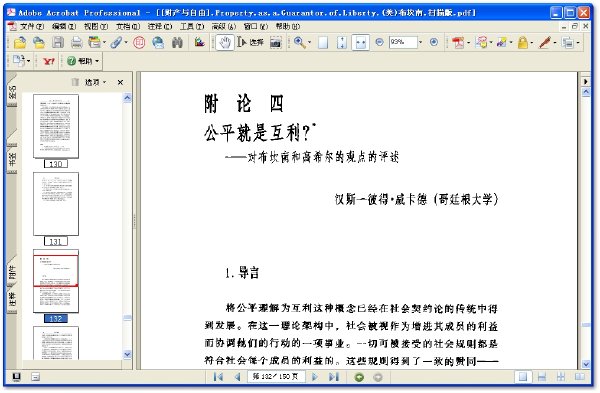Click the Organizer icon in the toolbar
The width and height of the screenshot is (600, 393).
pyautogui.click(x=94, y=42)
